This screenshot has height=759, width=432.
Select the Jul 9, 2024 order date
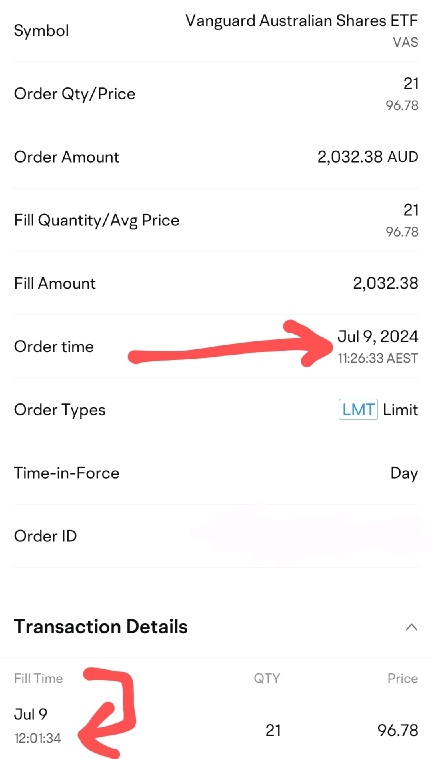378,336
